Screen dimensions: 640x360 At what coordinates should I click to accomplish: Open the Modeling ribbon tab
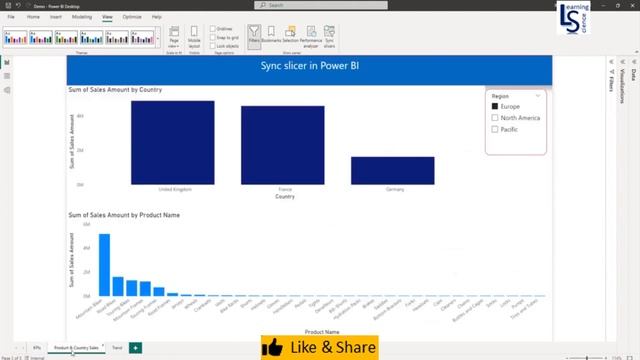(82, 17)
